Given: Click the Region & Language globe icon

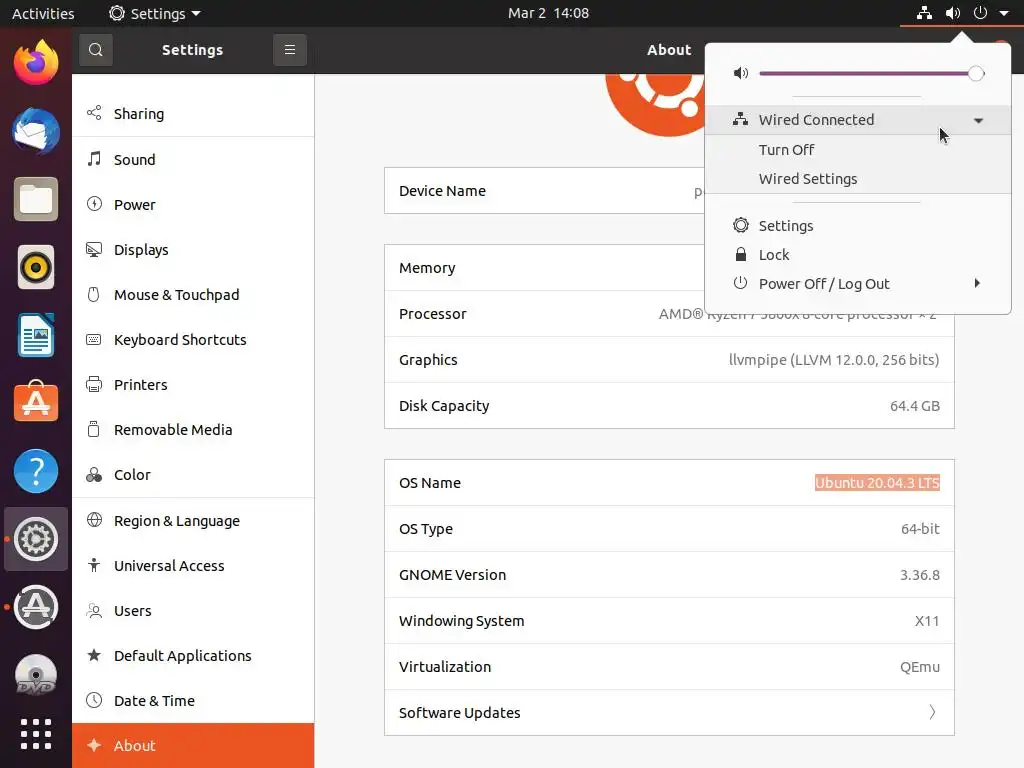Looking at the screenshot, I should (x=94, y=520).
